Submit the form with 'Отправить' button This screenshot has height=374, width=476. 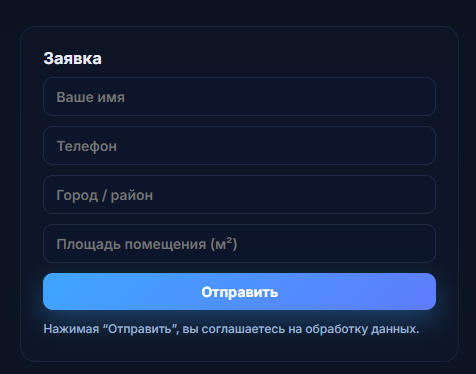coord(239,292)
